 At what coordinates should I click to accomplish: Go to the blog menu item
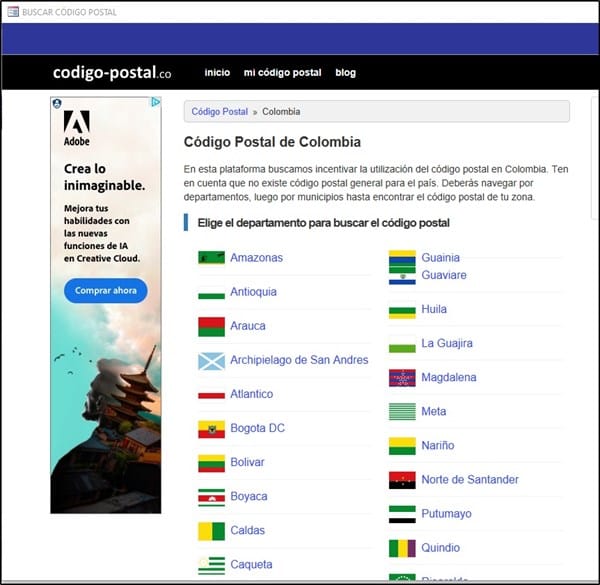point(345,72)
